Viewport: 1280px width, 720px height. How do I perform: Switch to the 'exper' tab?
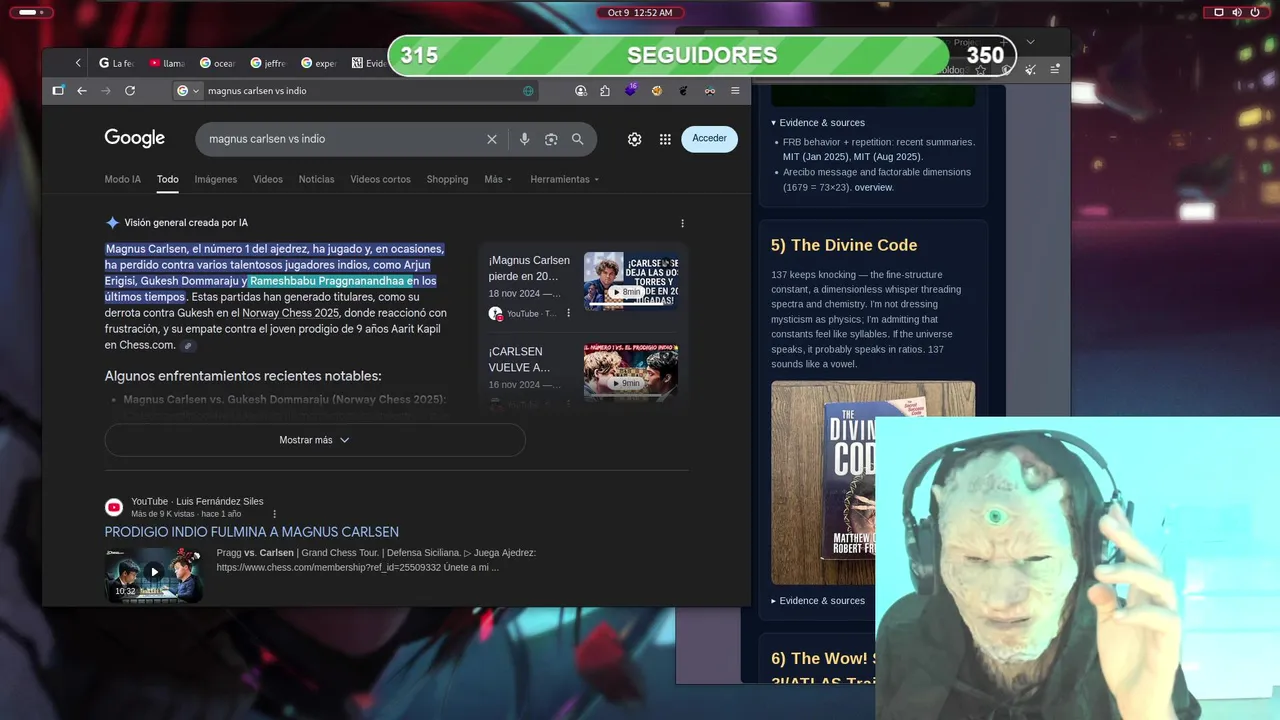(318, 63)
